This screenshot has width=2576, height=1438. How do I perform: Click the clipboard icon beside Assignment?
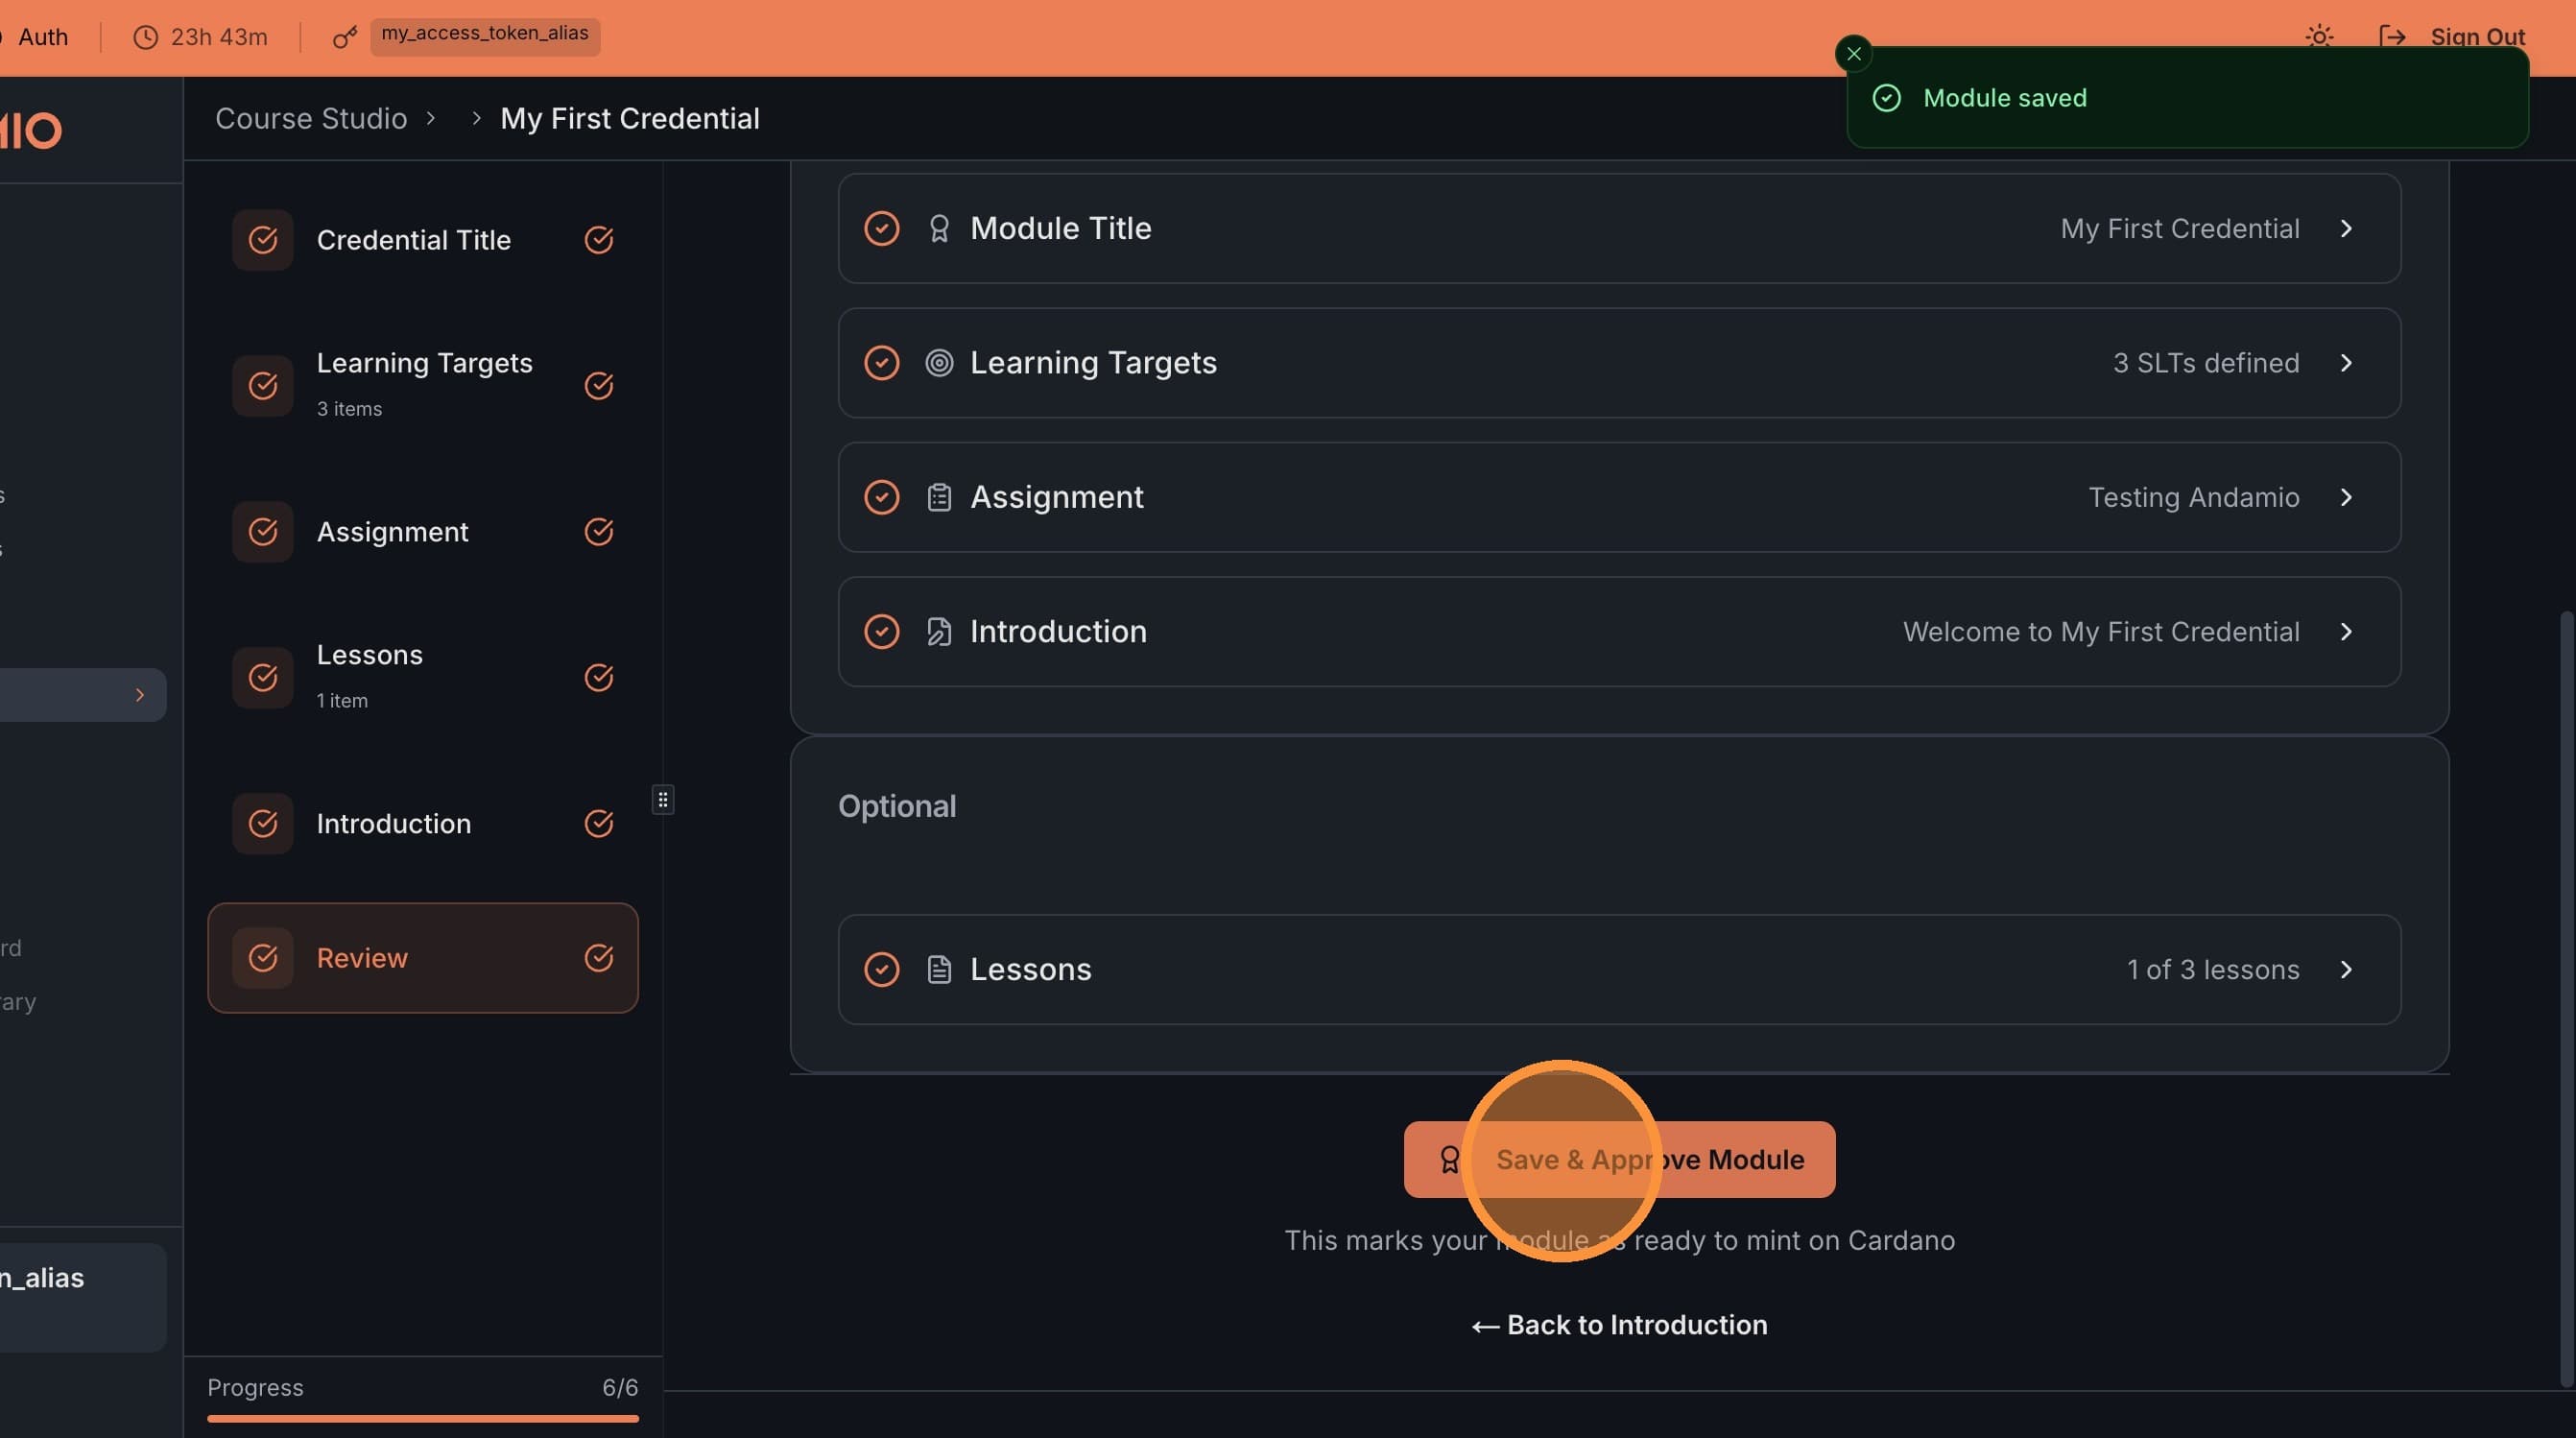click(939, 497)
